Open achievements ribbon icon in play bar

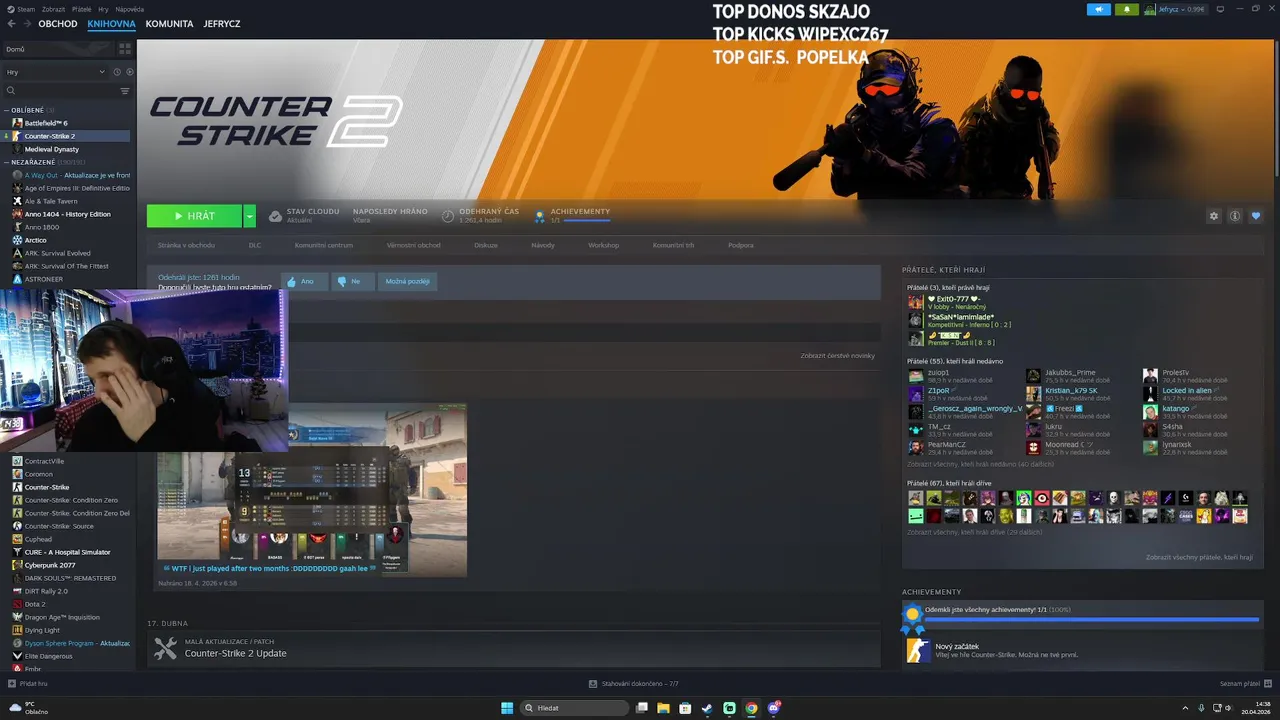540,215
